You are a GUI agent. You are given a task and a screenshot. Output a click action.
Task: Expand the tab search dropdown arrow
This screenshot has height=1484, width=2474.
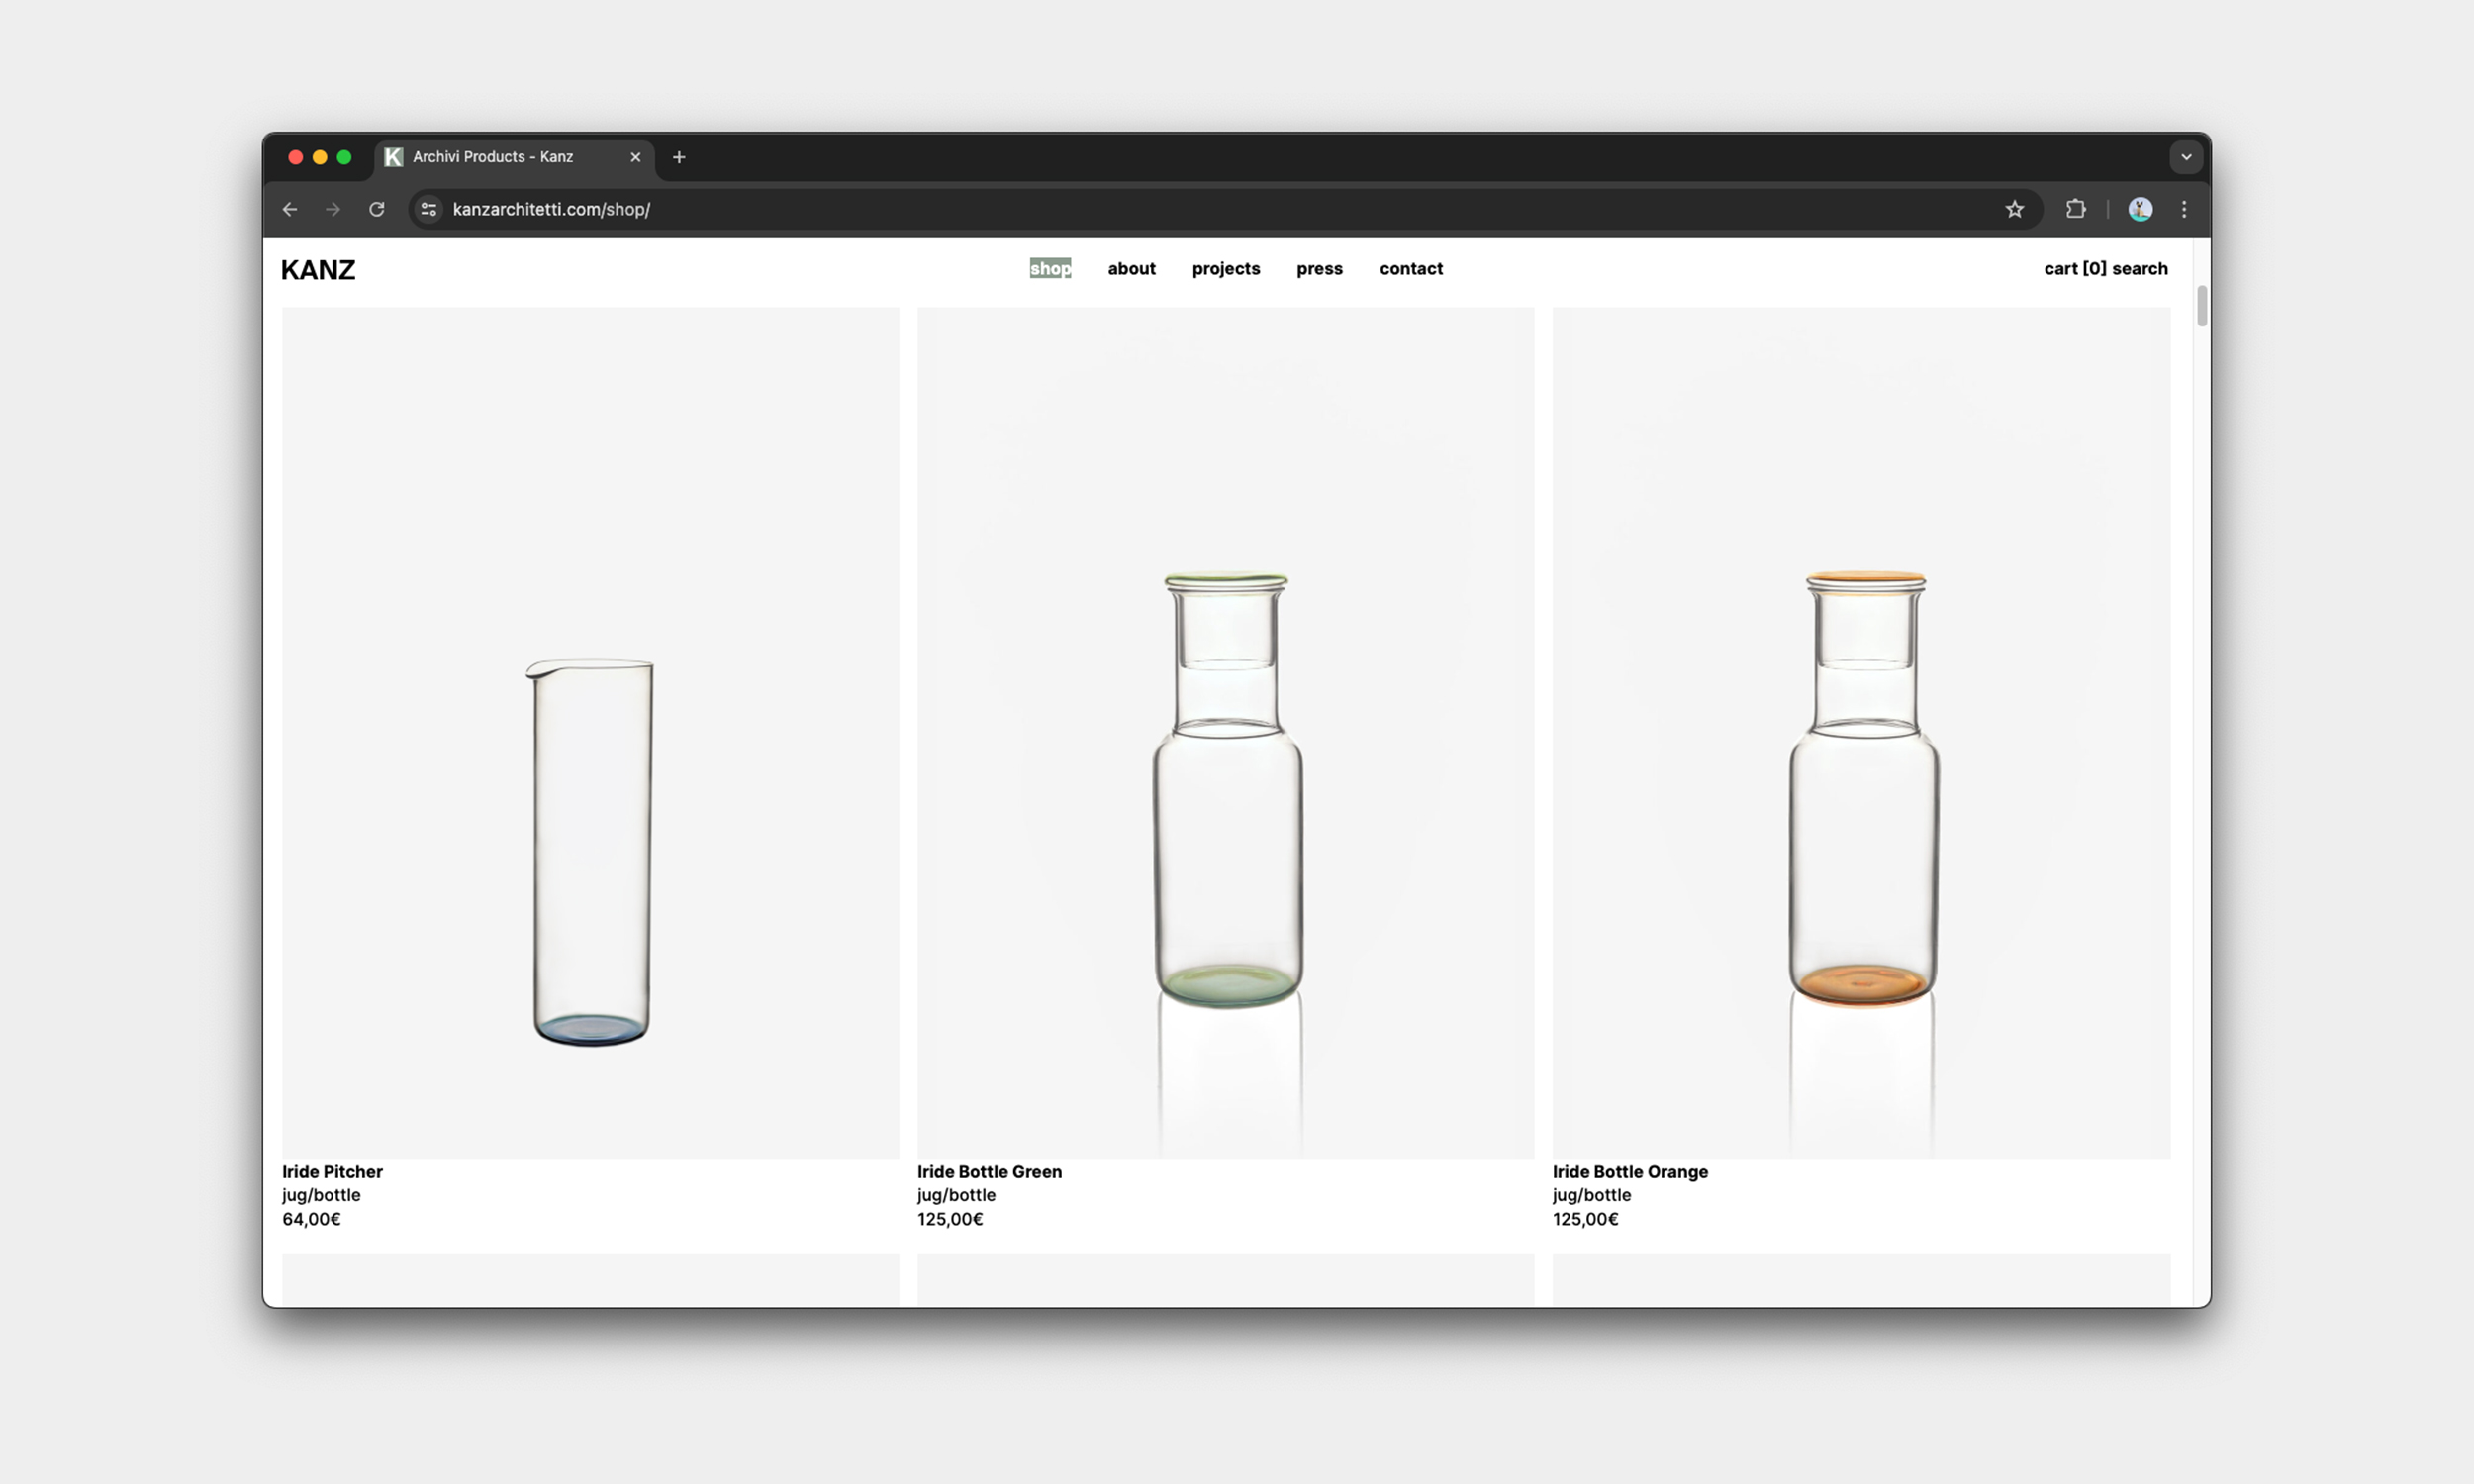pos(2186,157)
